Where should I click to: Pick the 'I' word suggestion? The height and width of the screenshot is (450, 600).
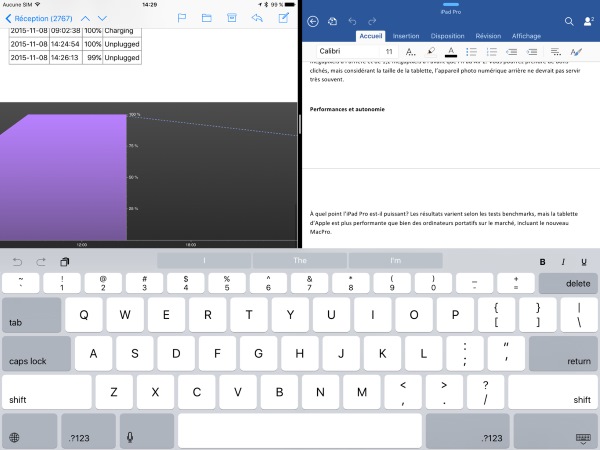click(x=204, y=261)
